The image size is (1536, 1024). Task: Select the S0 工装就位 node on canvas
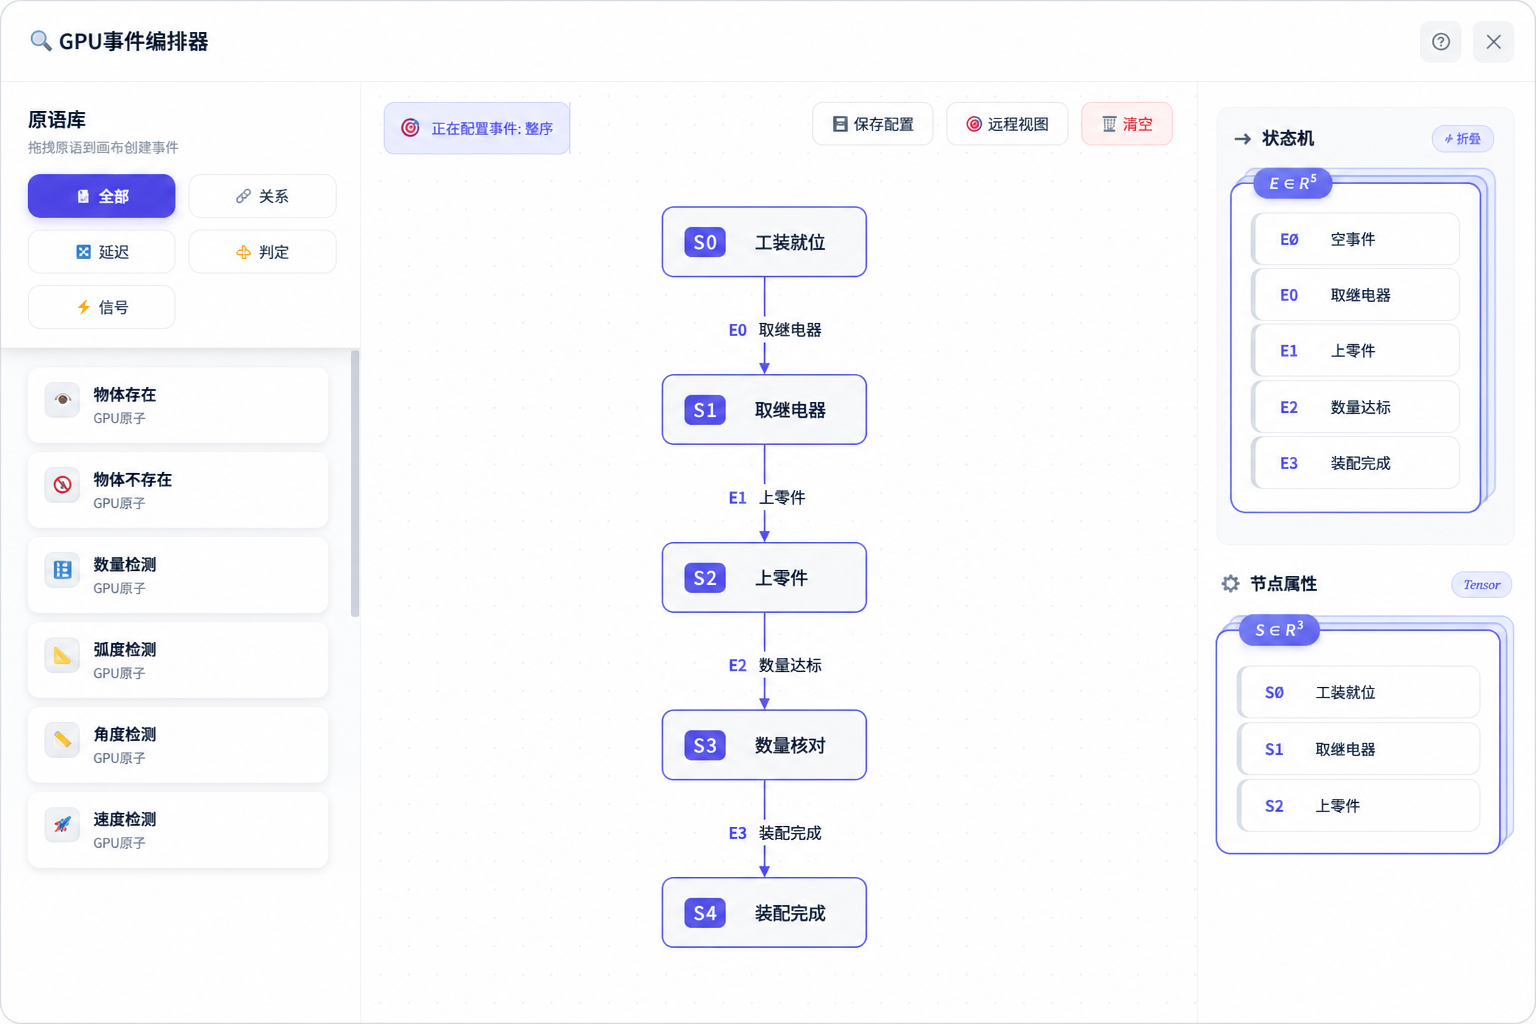tap(764, 242)
